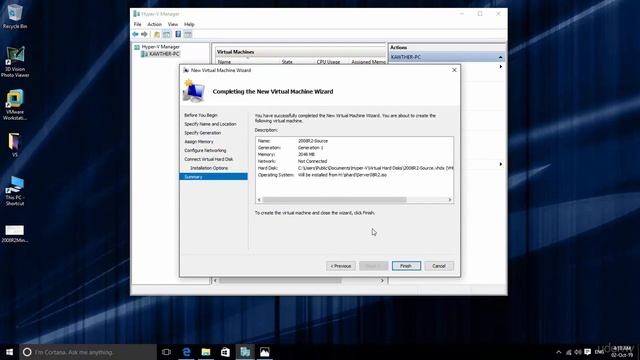Open the Recycle Bin desktop icon
This screenshot has height=360, width=640.
coord(15,16)
